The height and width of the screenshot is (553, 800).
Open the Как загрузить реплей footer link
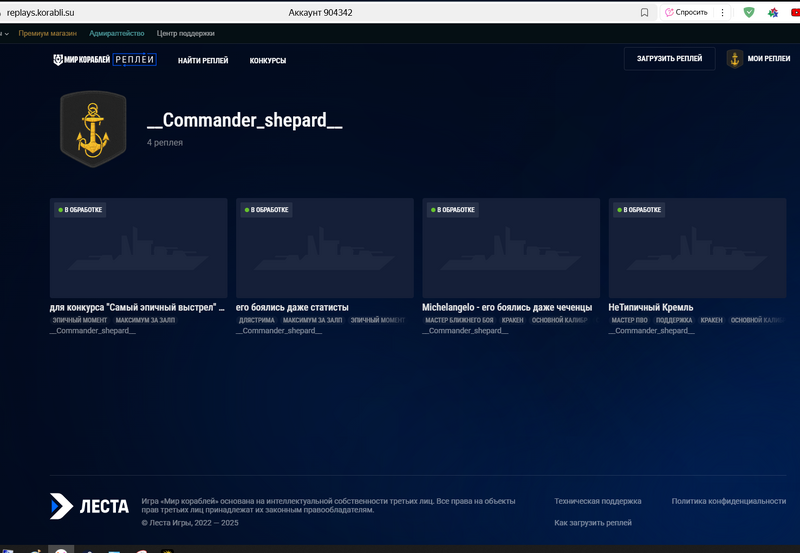click(x=593, y=522)
